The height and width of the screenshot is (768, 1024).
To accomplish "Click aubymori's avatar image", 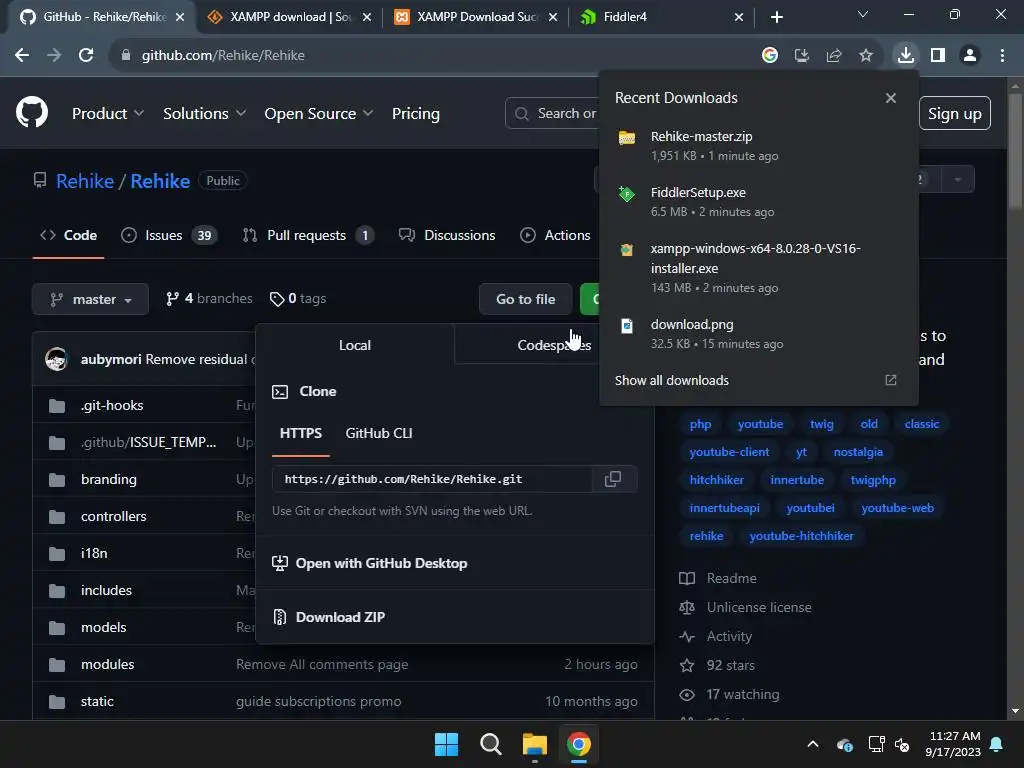I will [x=57, y=359].
